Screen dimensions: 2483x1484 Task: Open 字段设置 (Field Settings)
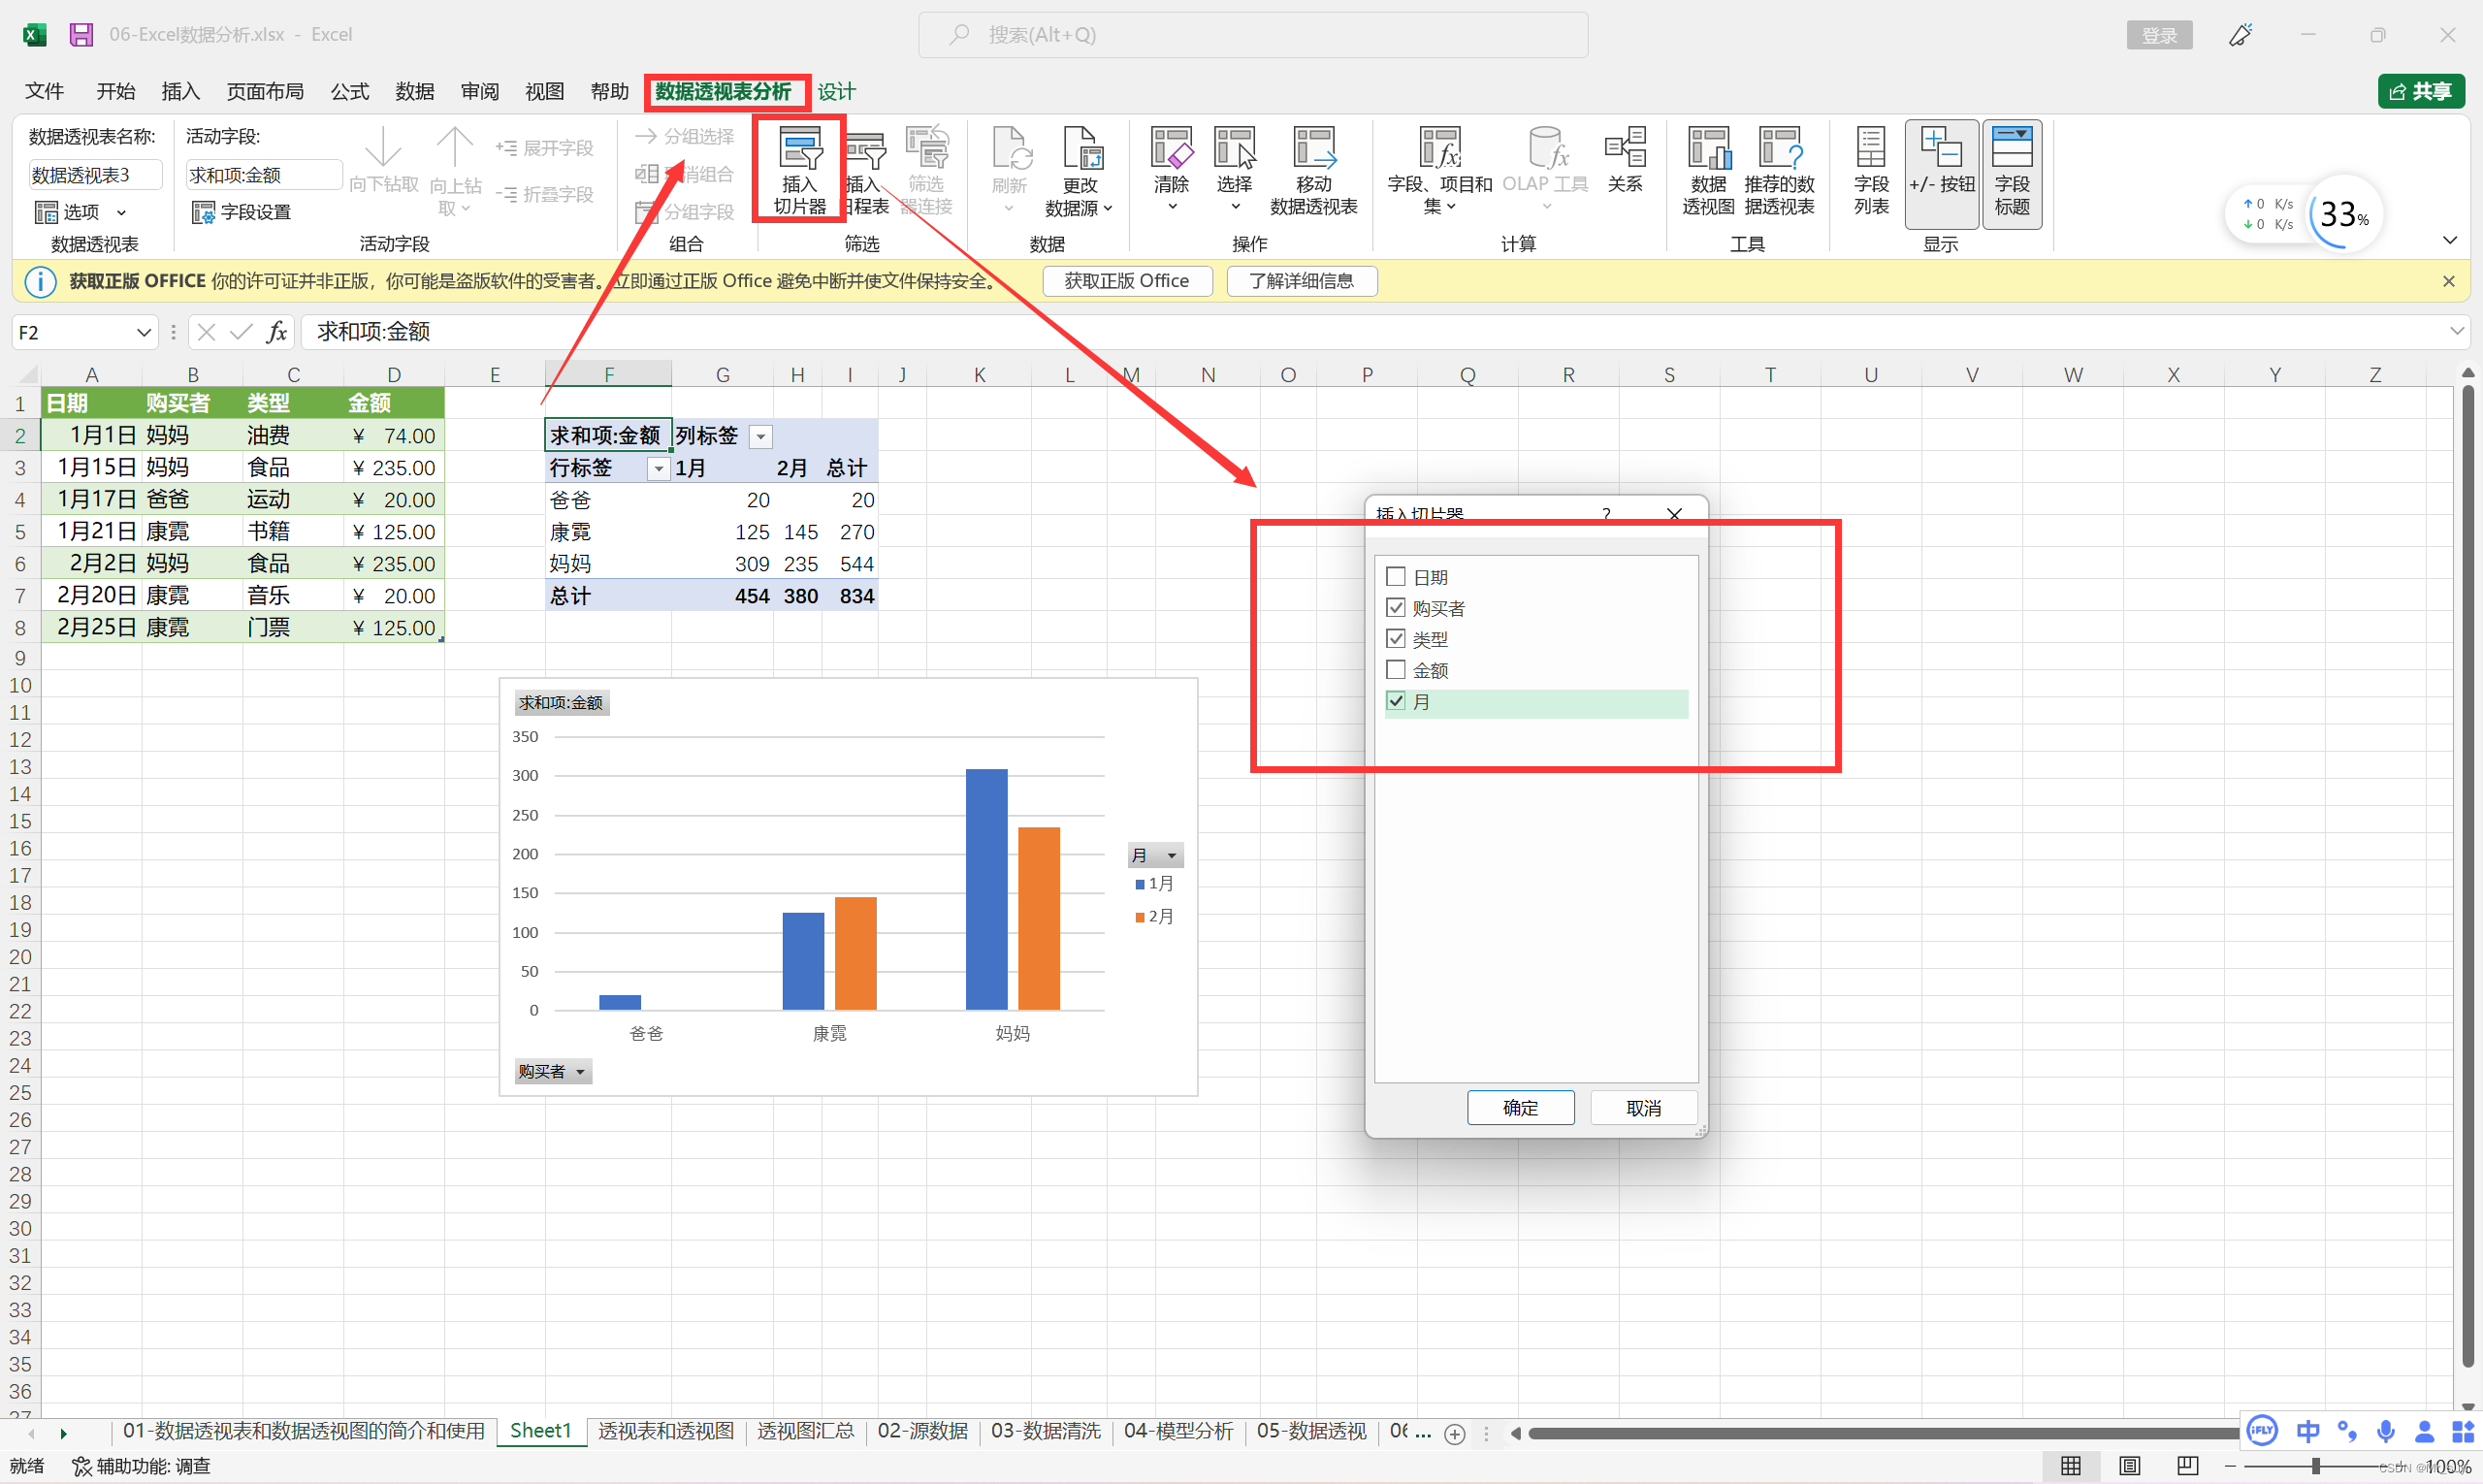tap(242, 212)
